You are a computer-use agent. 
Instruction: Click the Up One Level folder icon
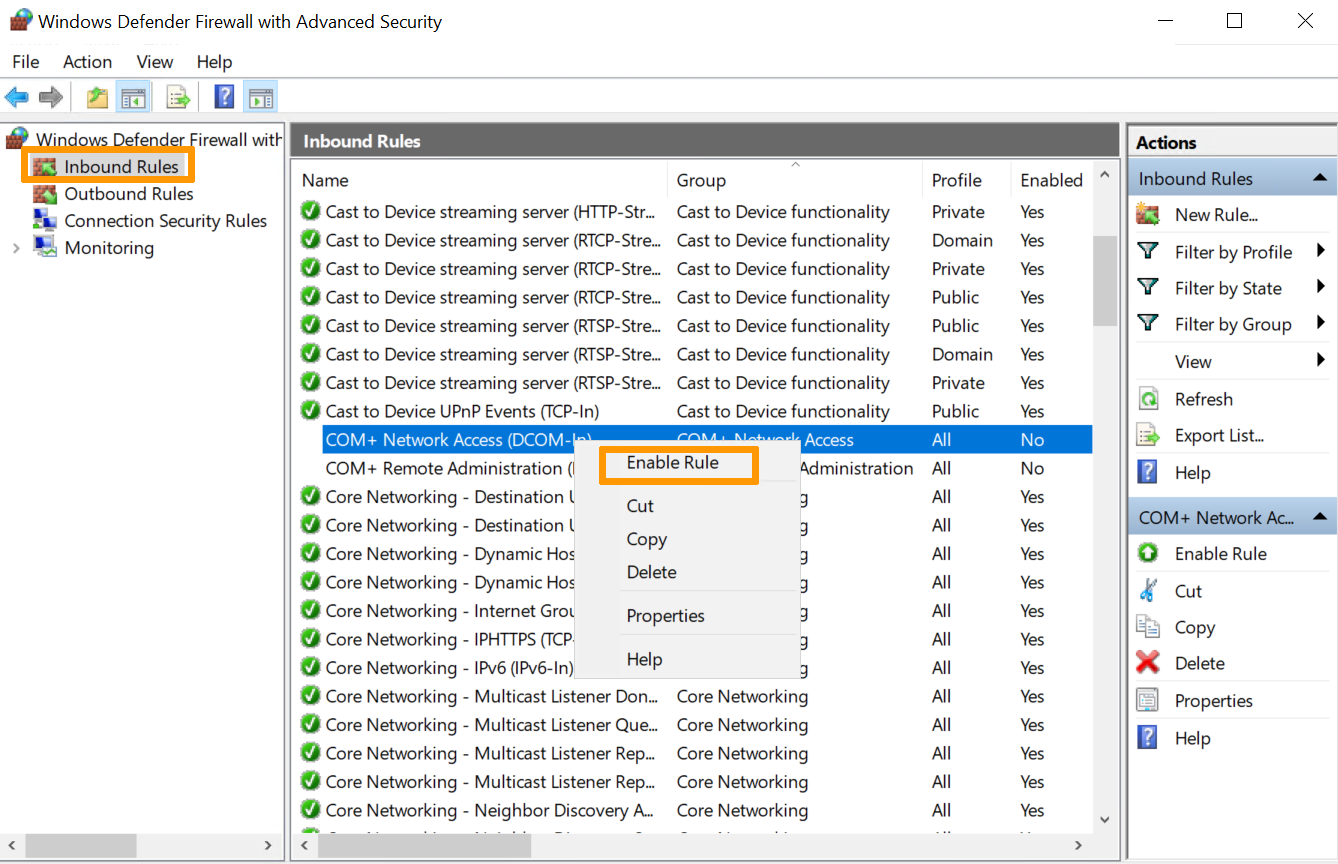pyautogui.click(x=97, y=97)
